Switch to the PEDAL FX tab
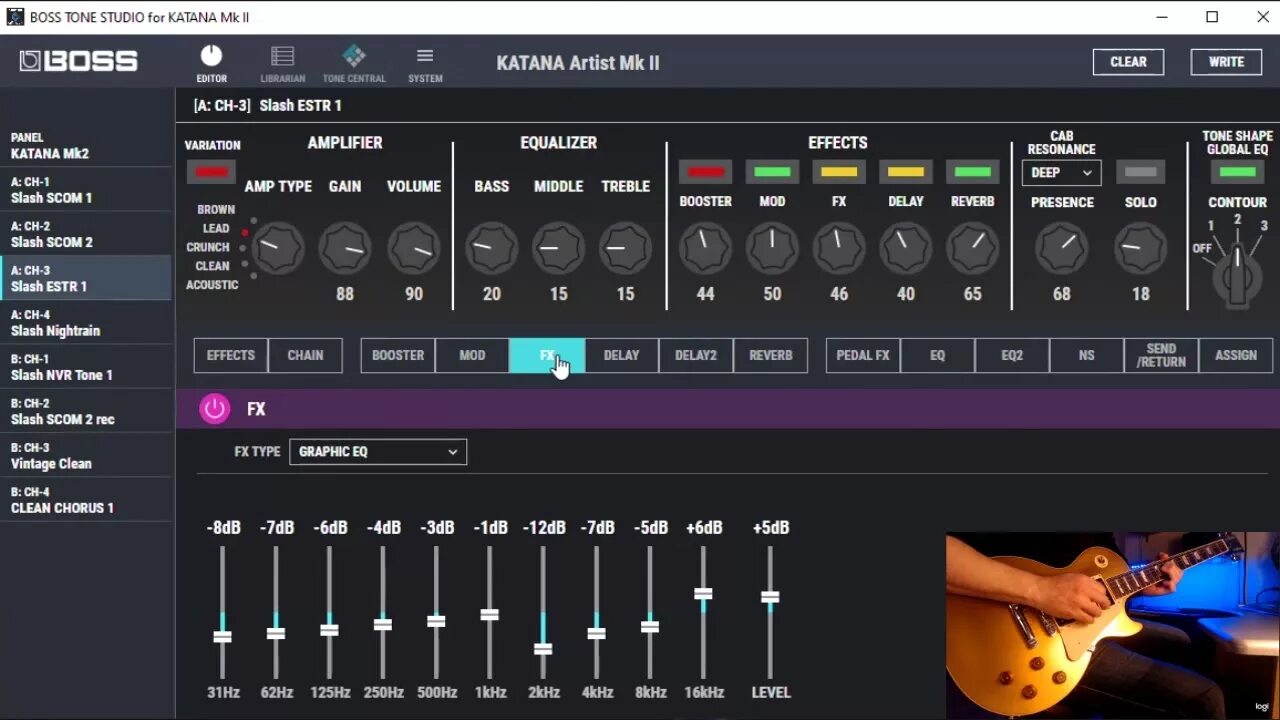The width and height of the screenshot is (1280, 720). pos(863,355)
